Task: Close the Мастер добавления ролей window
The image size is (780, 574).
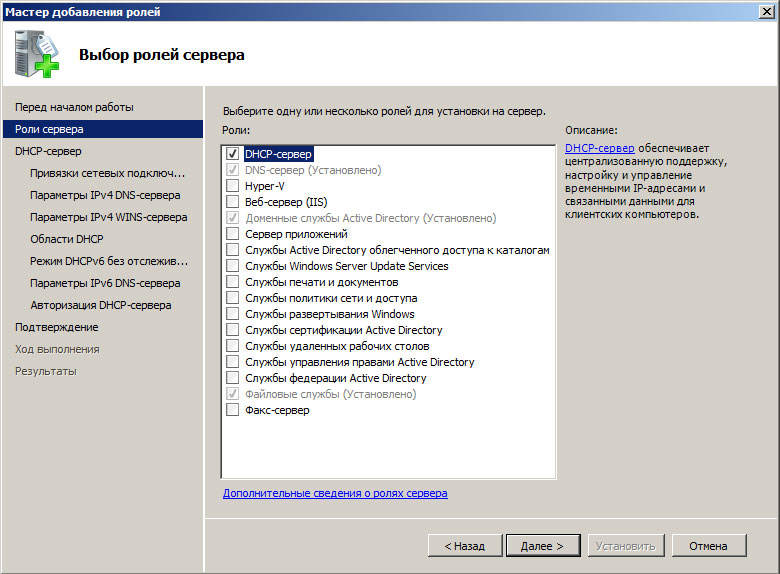Action: [767, 12]
